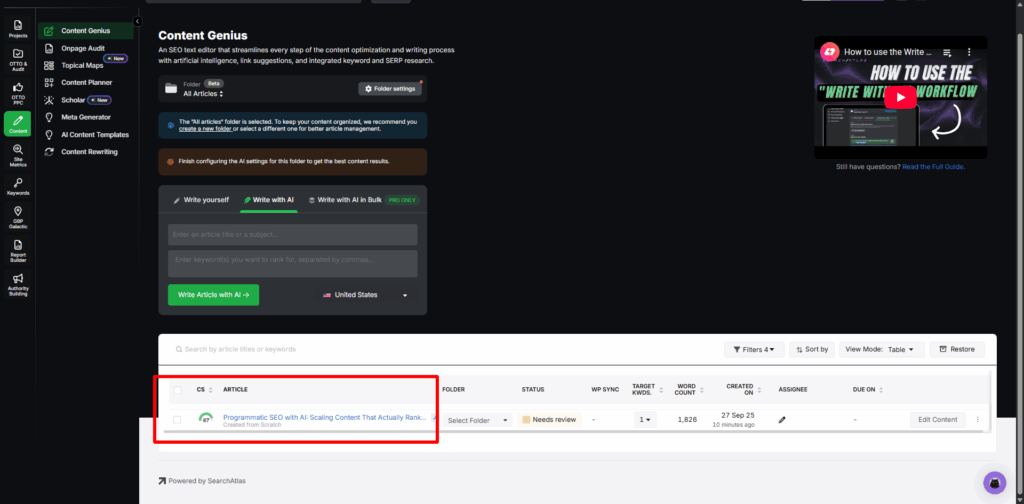Screen dimensions: 1024x504
Task: Open Scholar from the sidebar
Action: click(73, 100)
